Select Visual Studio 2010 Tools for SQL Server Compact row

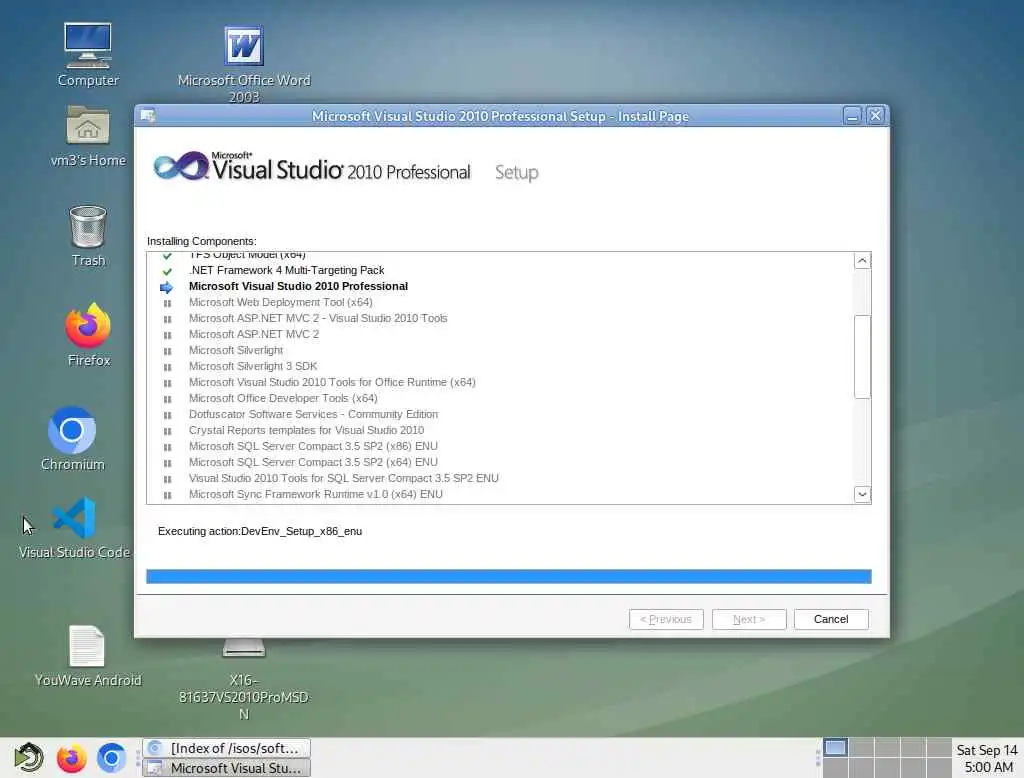(344, 478)
